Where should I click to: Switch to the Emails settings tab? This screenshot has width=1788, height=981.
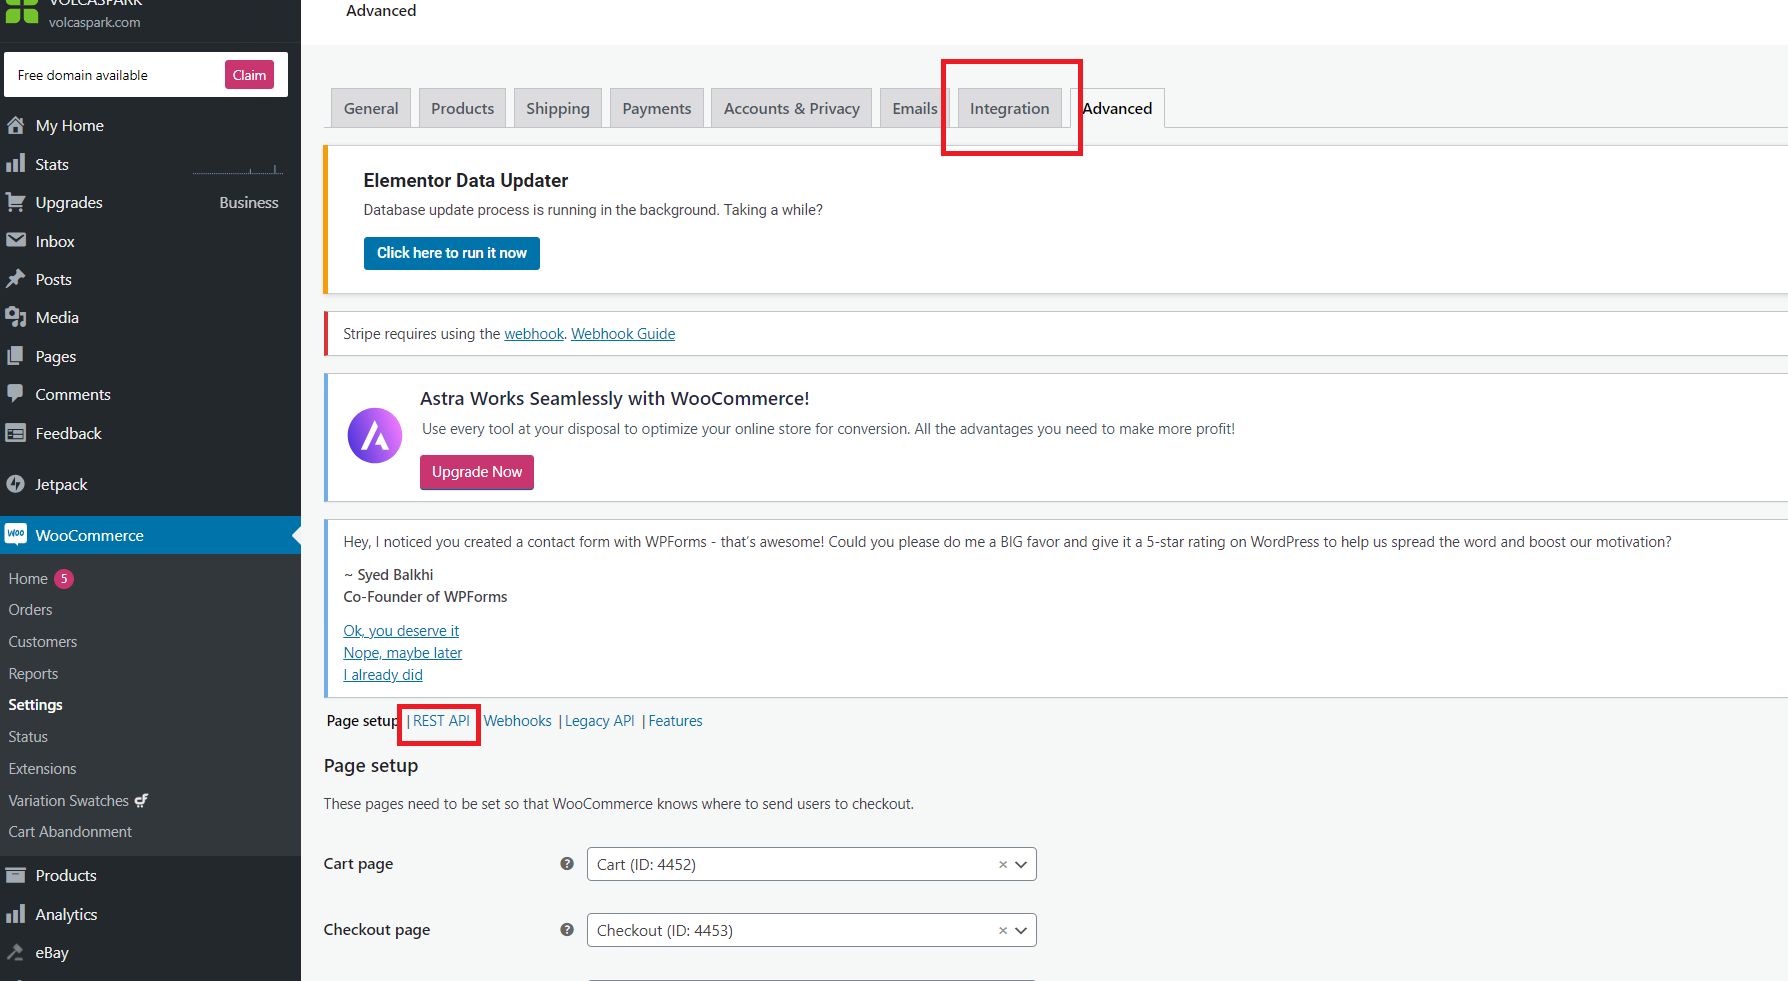click(915, 108)
